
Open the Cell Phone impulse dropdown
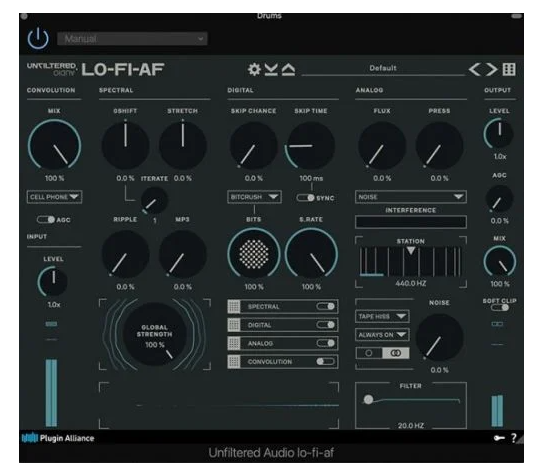tap(54, 197)
